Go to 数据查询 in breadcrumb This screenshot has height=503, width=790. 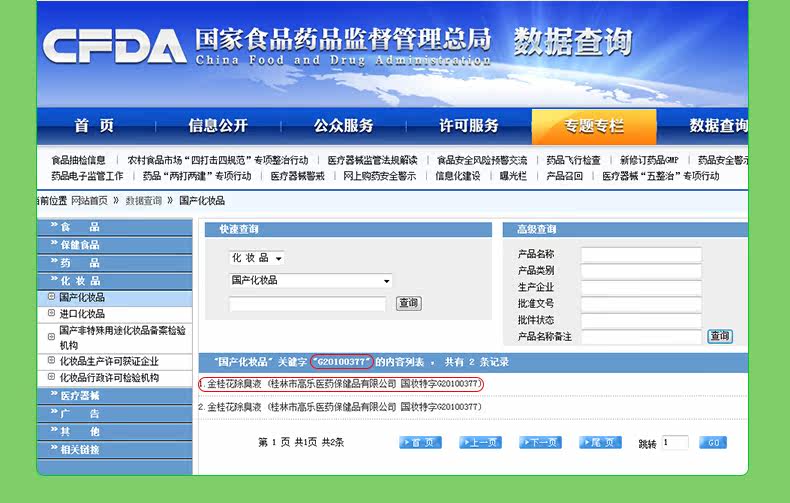click(144, 201)
